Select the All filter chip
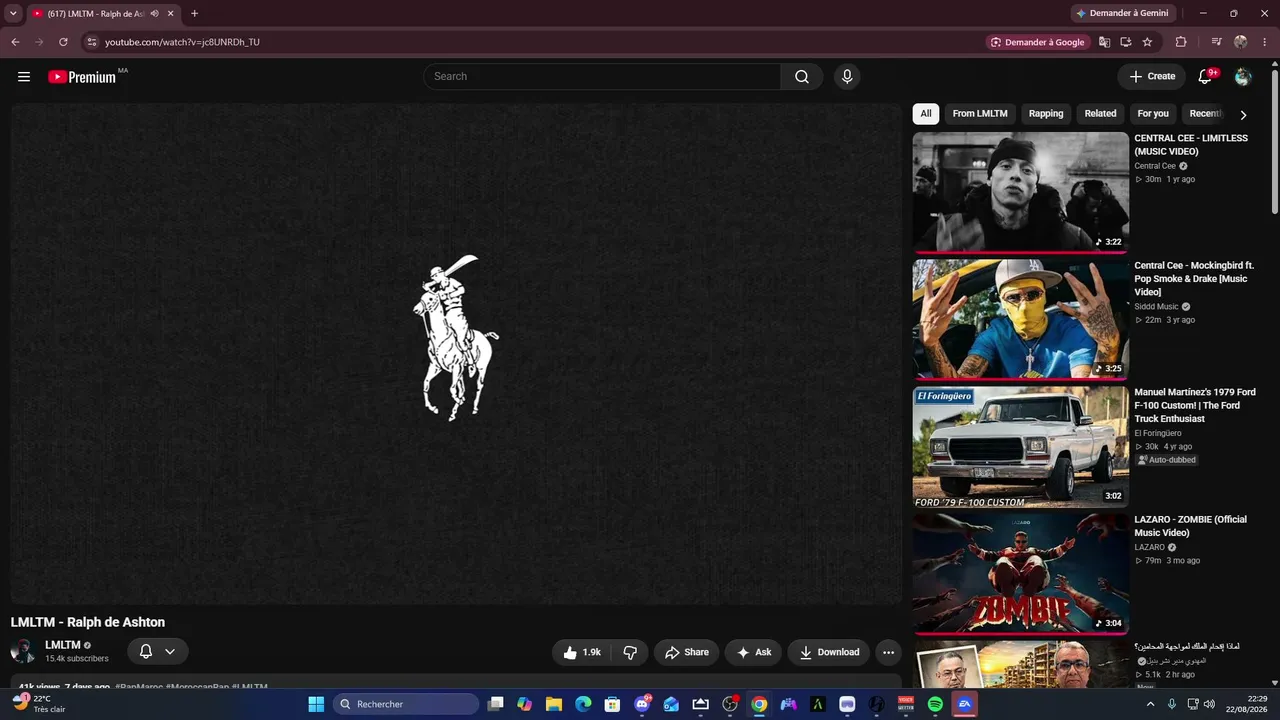The width and height of the screenshot is (1280, 720). click(x=926, y=114)
